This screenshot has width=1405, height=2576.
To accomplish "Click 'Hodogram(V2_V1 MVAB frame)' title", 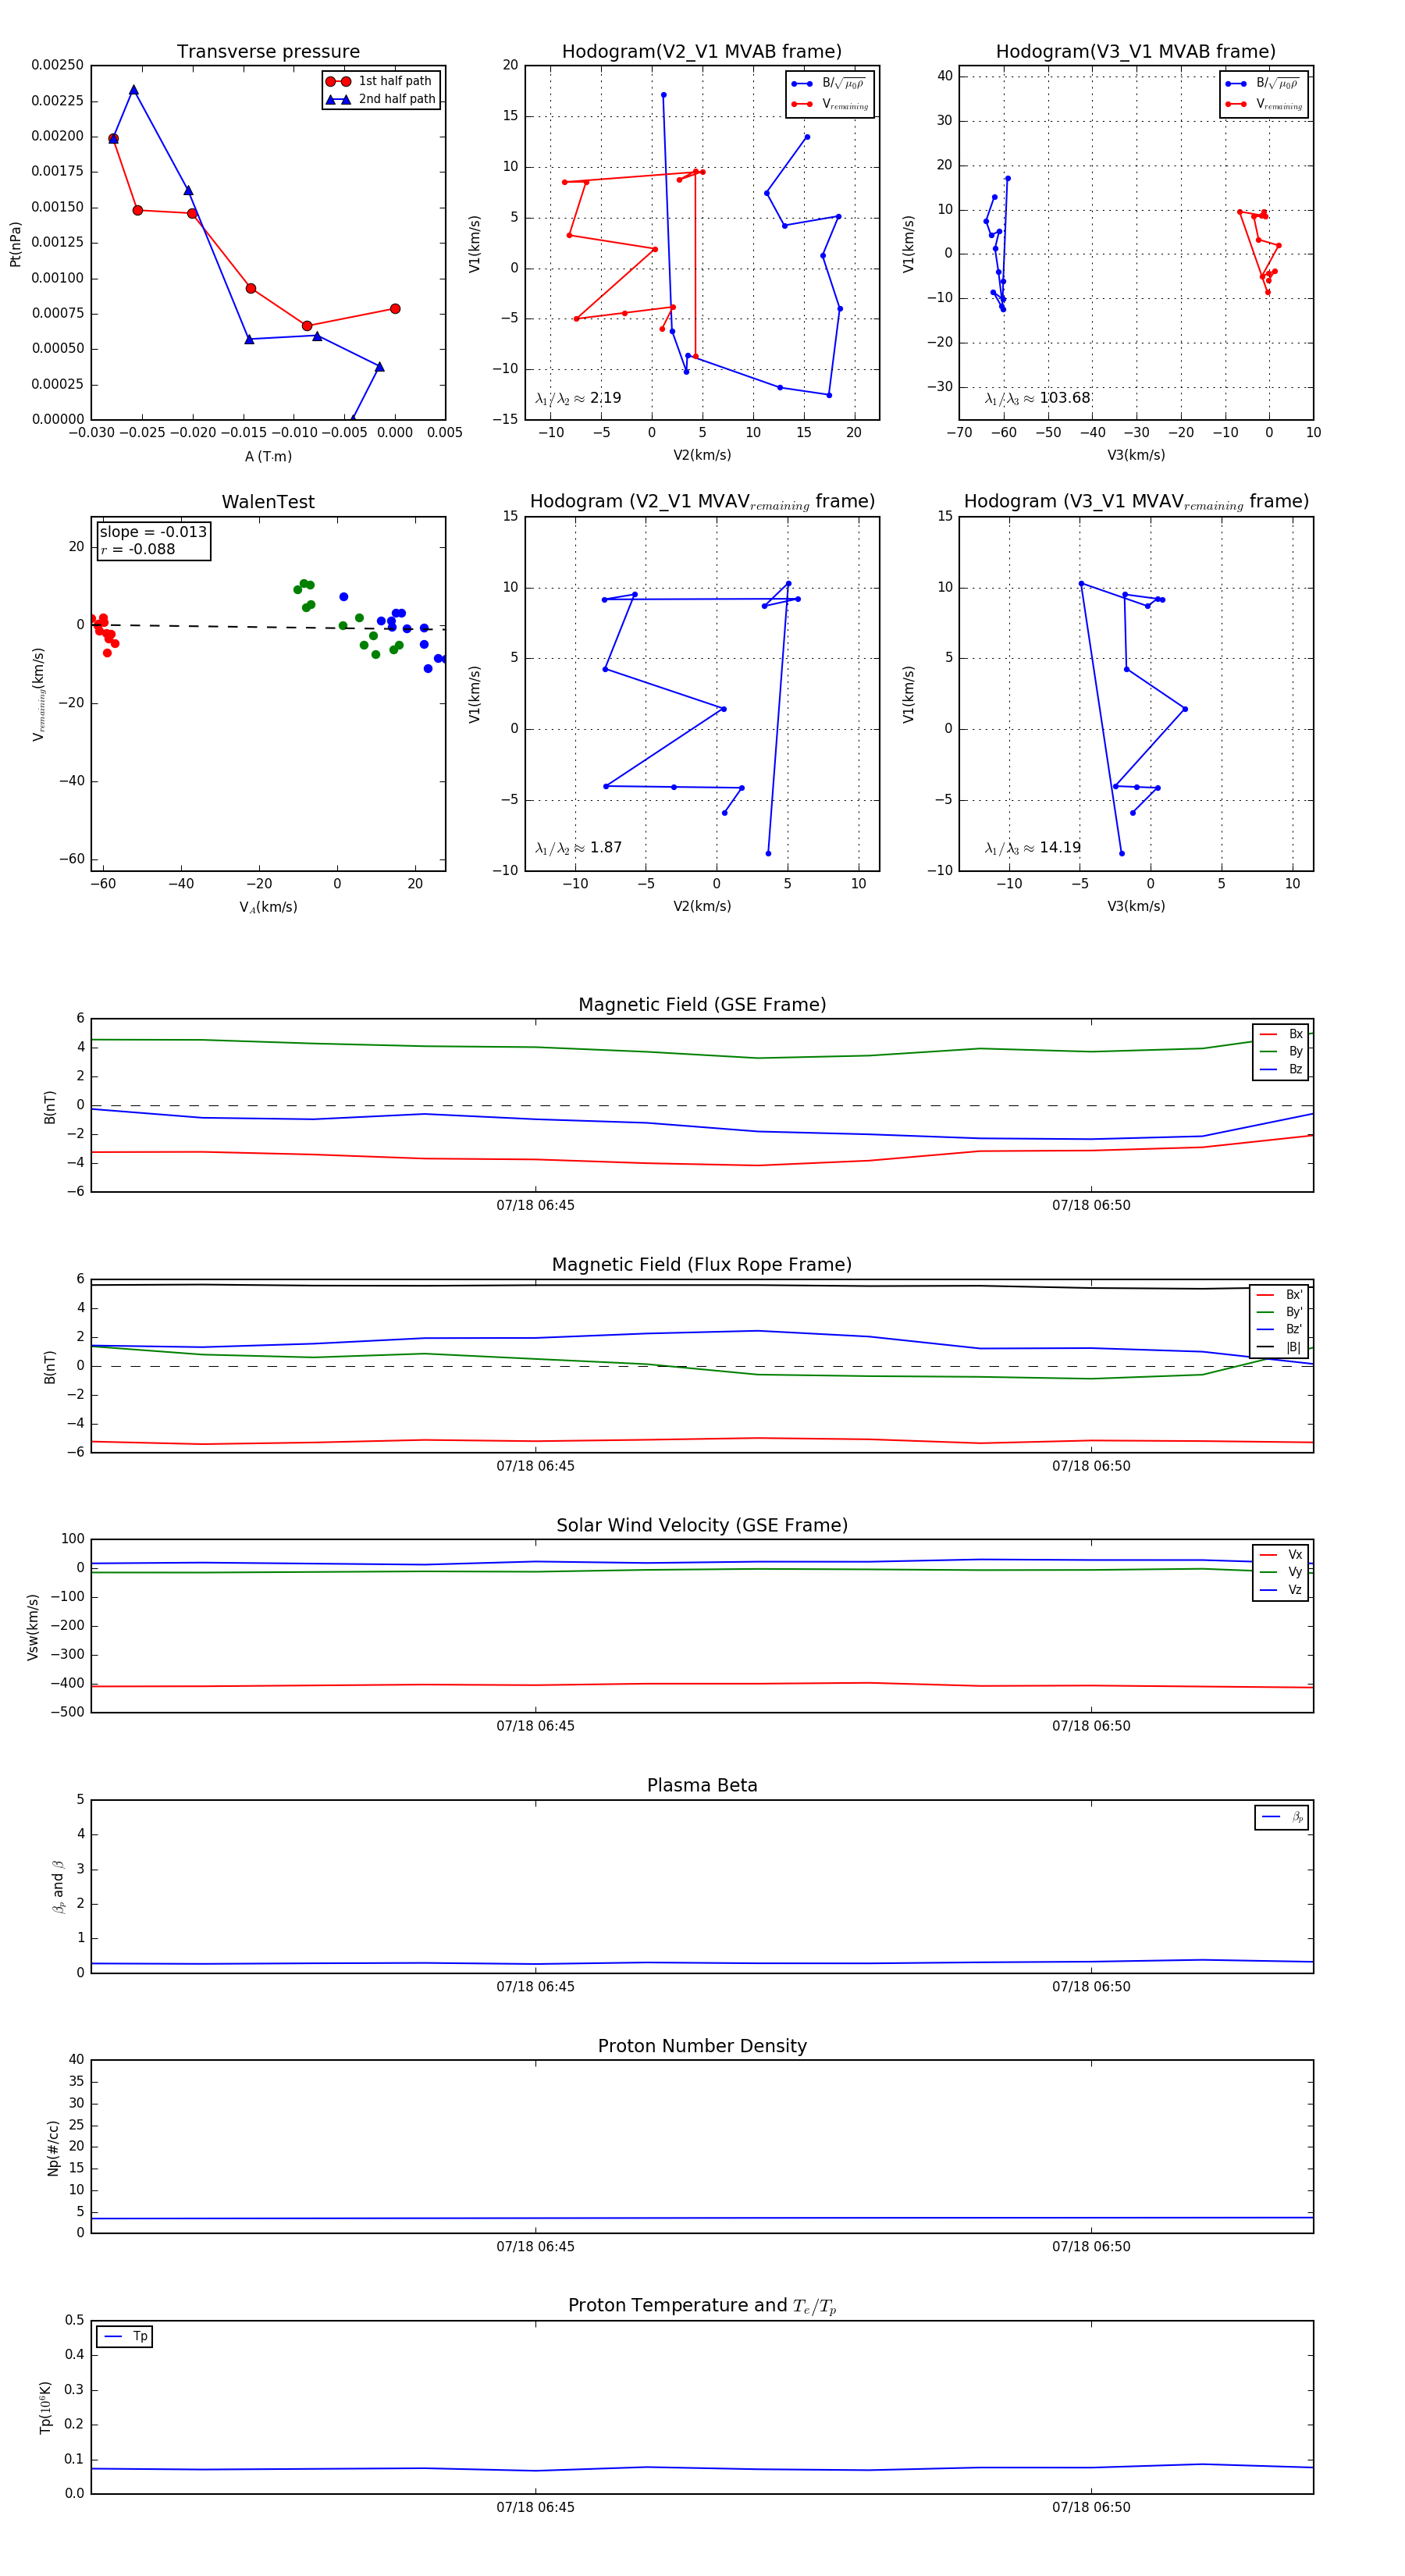I will [x=701, y=52].
